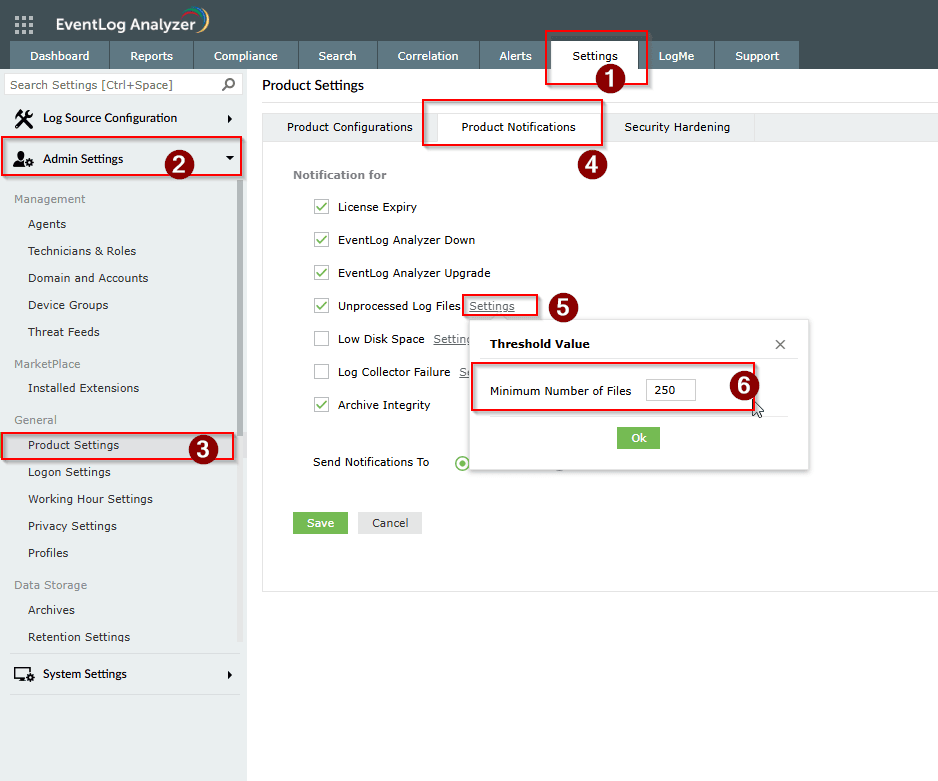Open the Search tab
The image size is (938, 781).
click(337, 56)
